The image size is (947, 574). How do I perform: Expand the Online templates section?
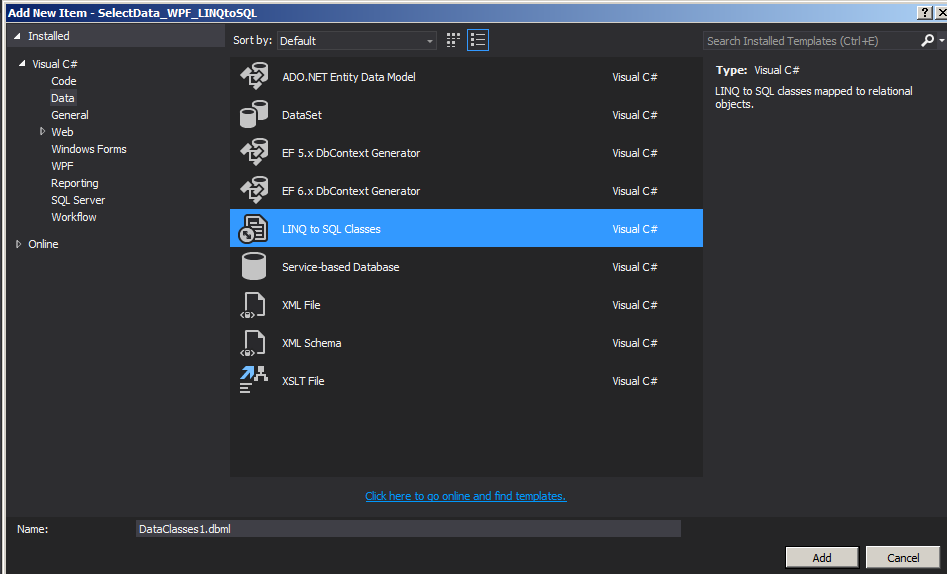click(x=19, y=244)
